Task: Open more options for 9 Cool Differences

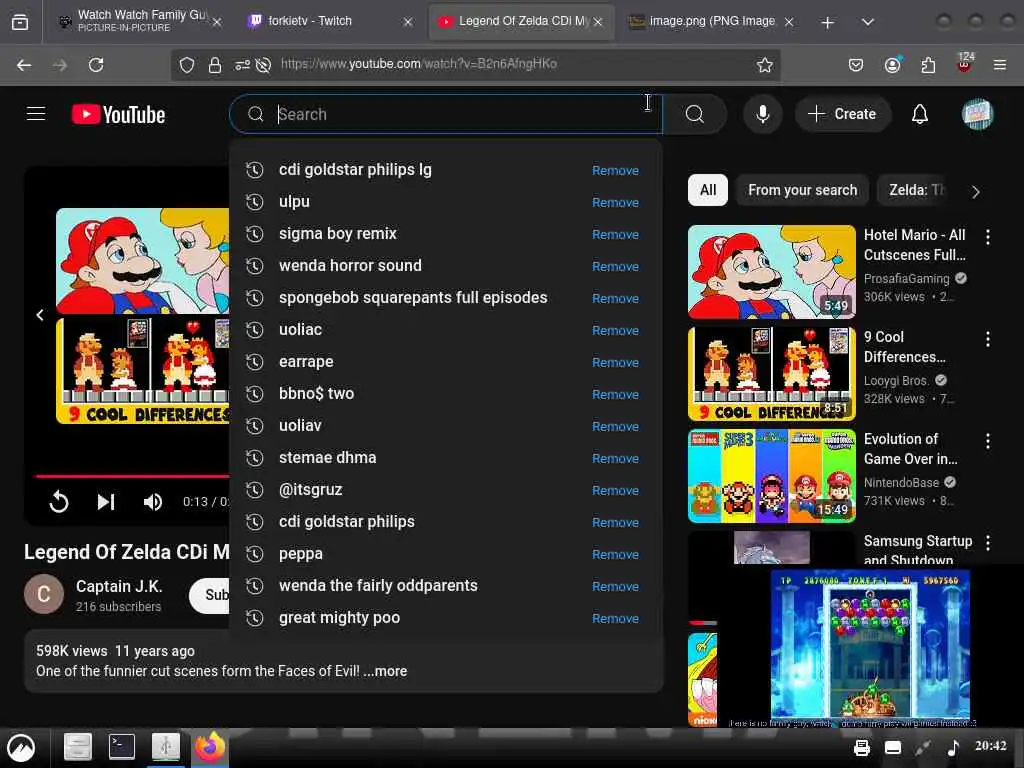Action: click(x=987, y=339)
